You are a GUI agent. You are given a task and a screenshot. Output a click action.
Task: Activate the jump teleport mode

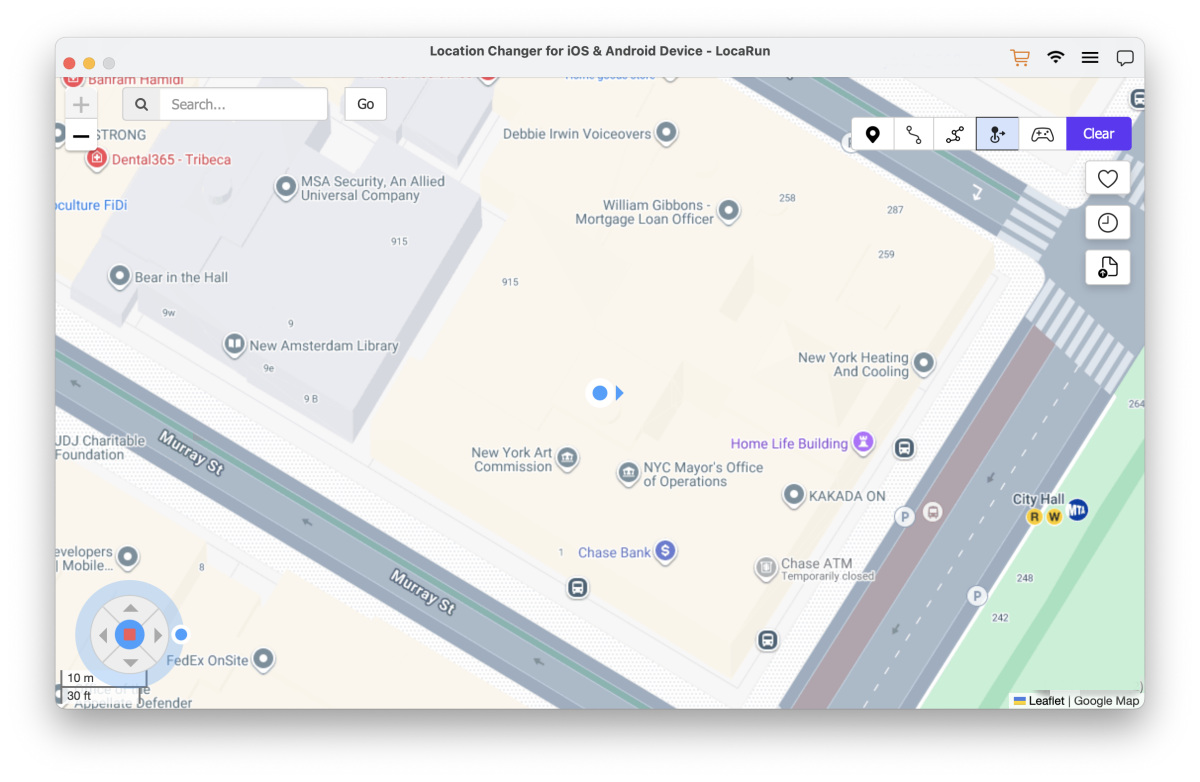click(x=997, y=134)
